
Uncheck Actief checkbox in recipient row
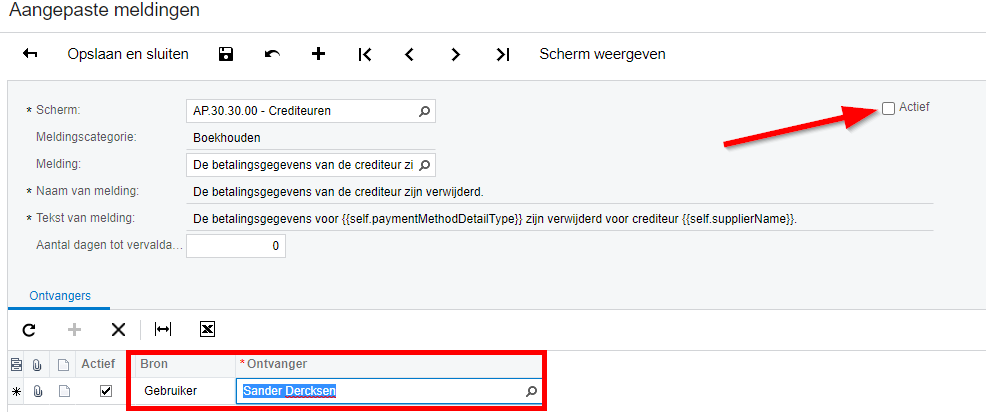click(x=106, y=391)
